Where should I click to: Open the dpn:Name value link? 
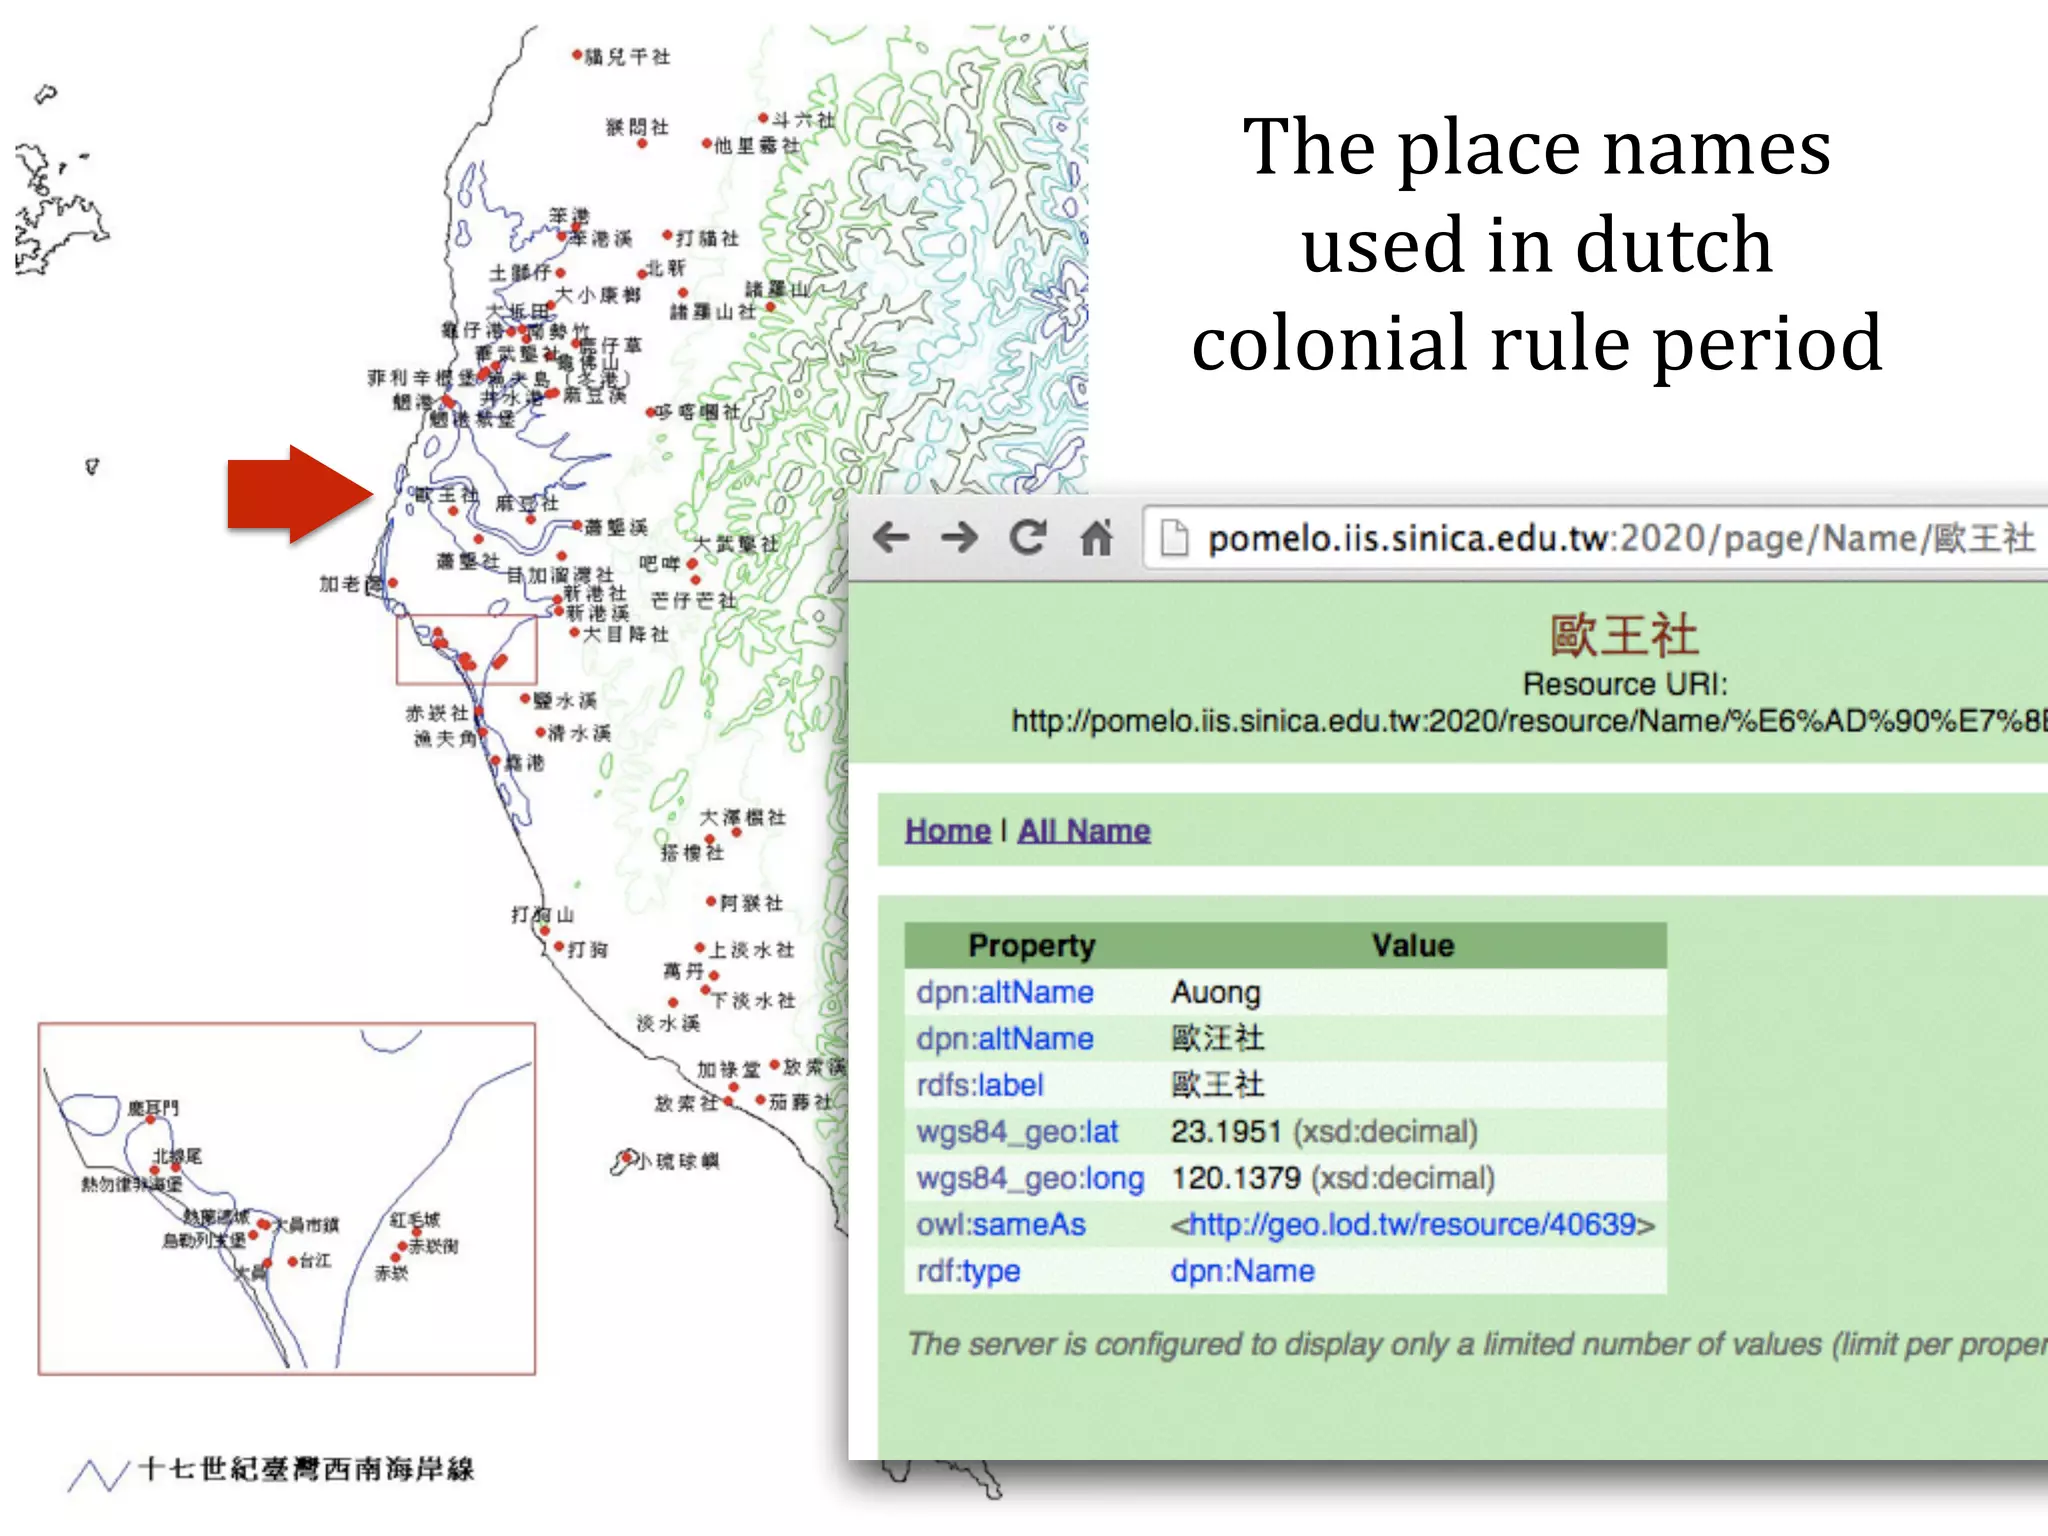coord(1242,1271)
